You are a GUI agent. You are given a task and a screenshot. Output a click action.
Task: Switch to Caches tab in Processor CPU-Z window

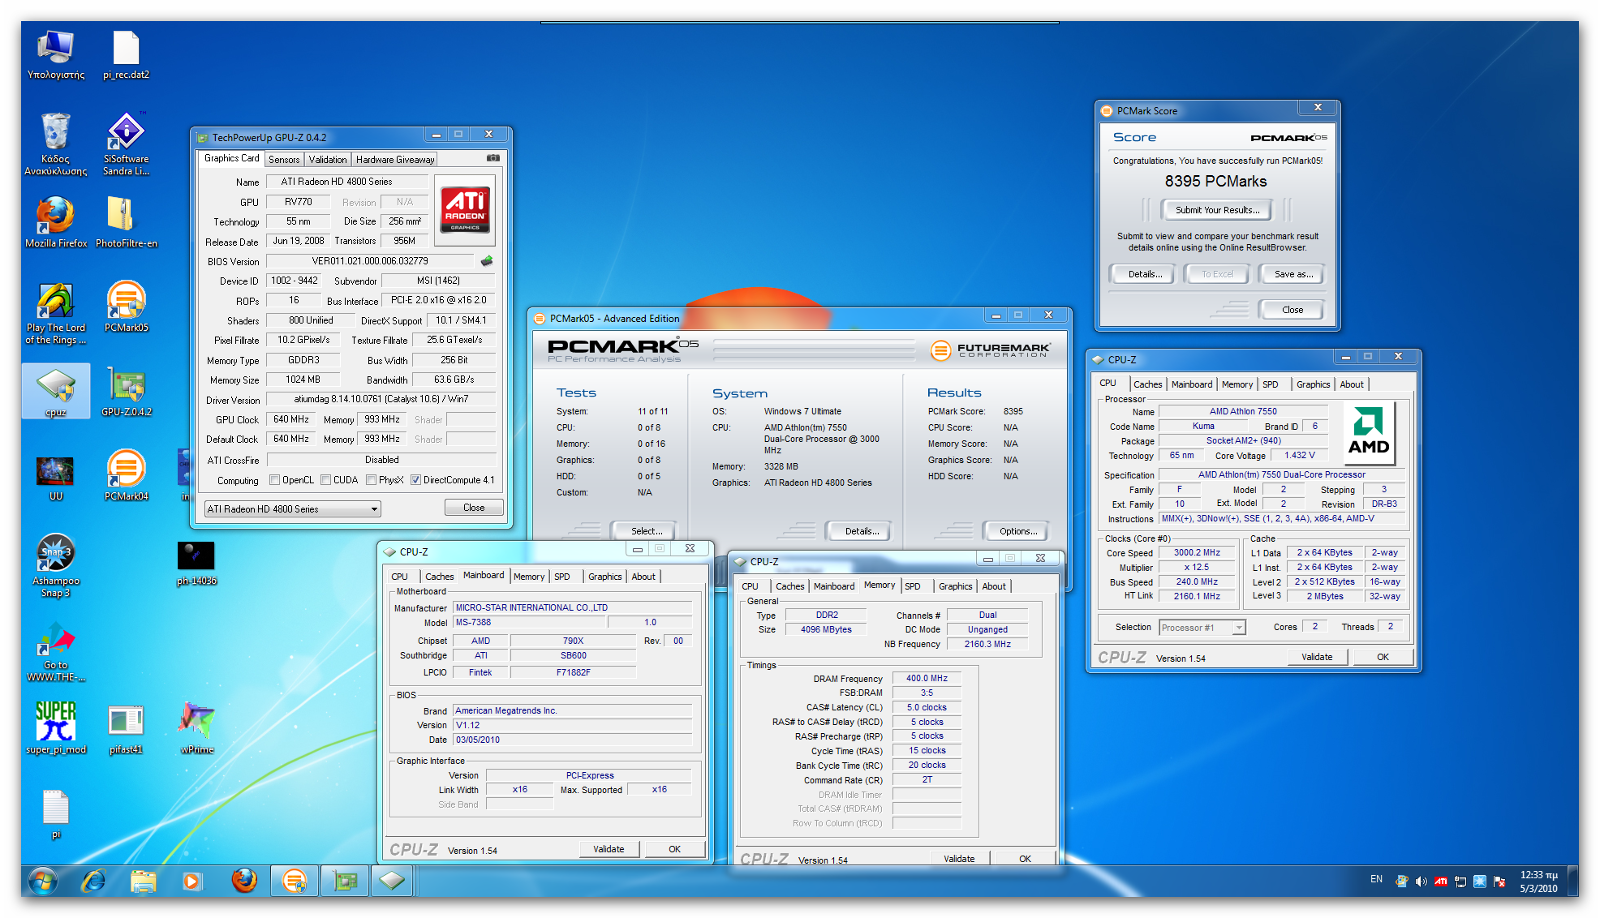[1148, 385]
